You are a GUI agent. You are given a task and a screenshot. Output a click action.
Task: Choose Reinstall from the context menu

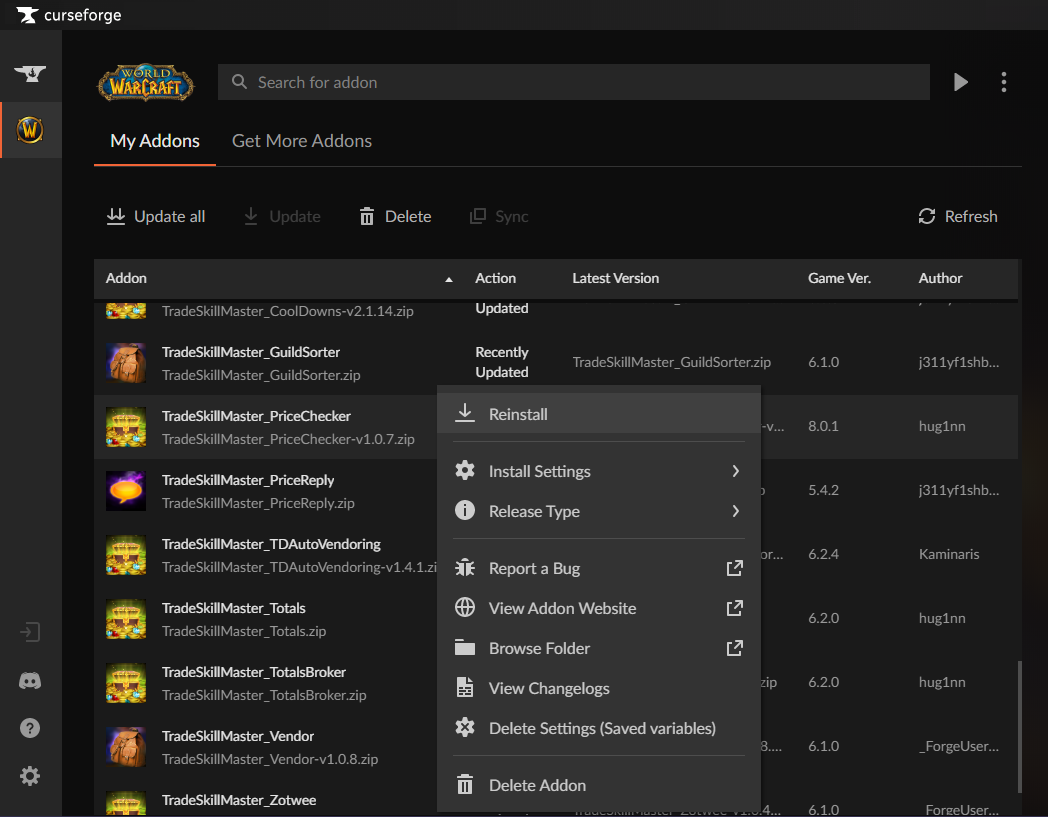599,414
